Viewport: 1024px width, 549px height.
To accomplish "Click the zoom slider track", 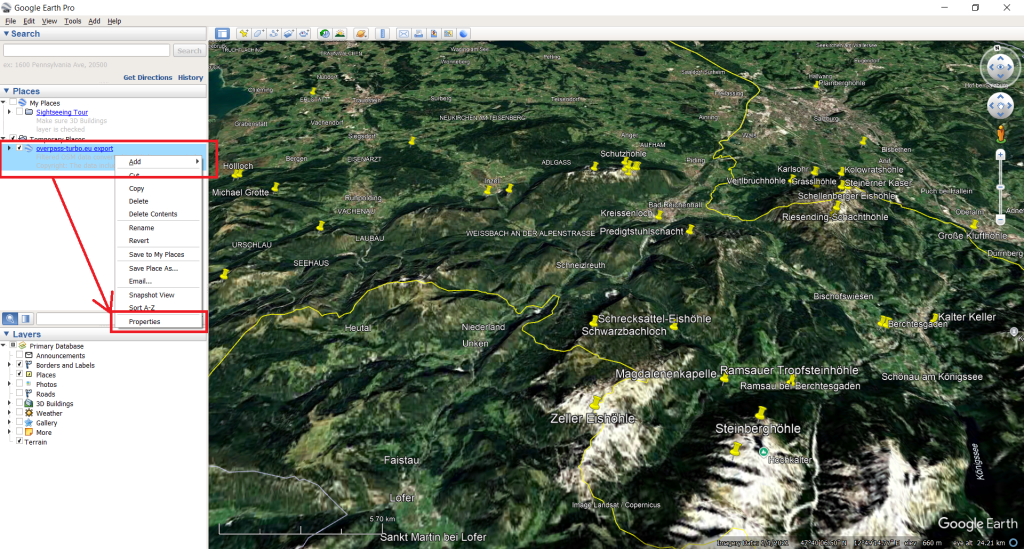I will [1000, 187].
